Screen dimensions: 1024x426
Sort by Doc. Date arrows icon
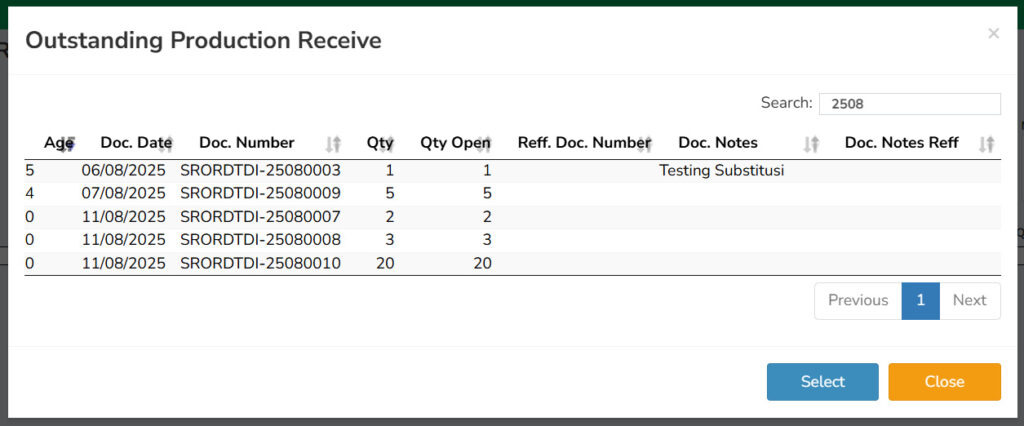(x=165, y=144)
